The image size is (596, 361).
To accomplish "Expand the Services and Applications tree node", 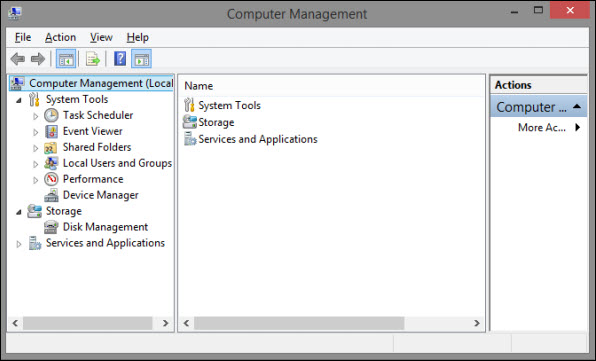I will [x=19, y=244].
